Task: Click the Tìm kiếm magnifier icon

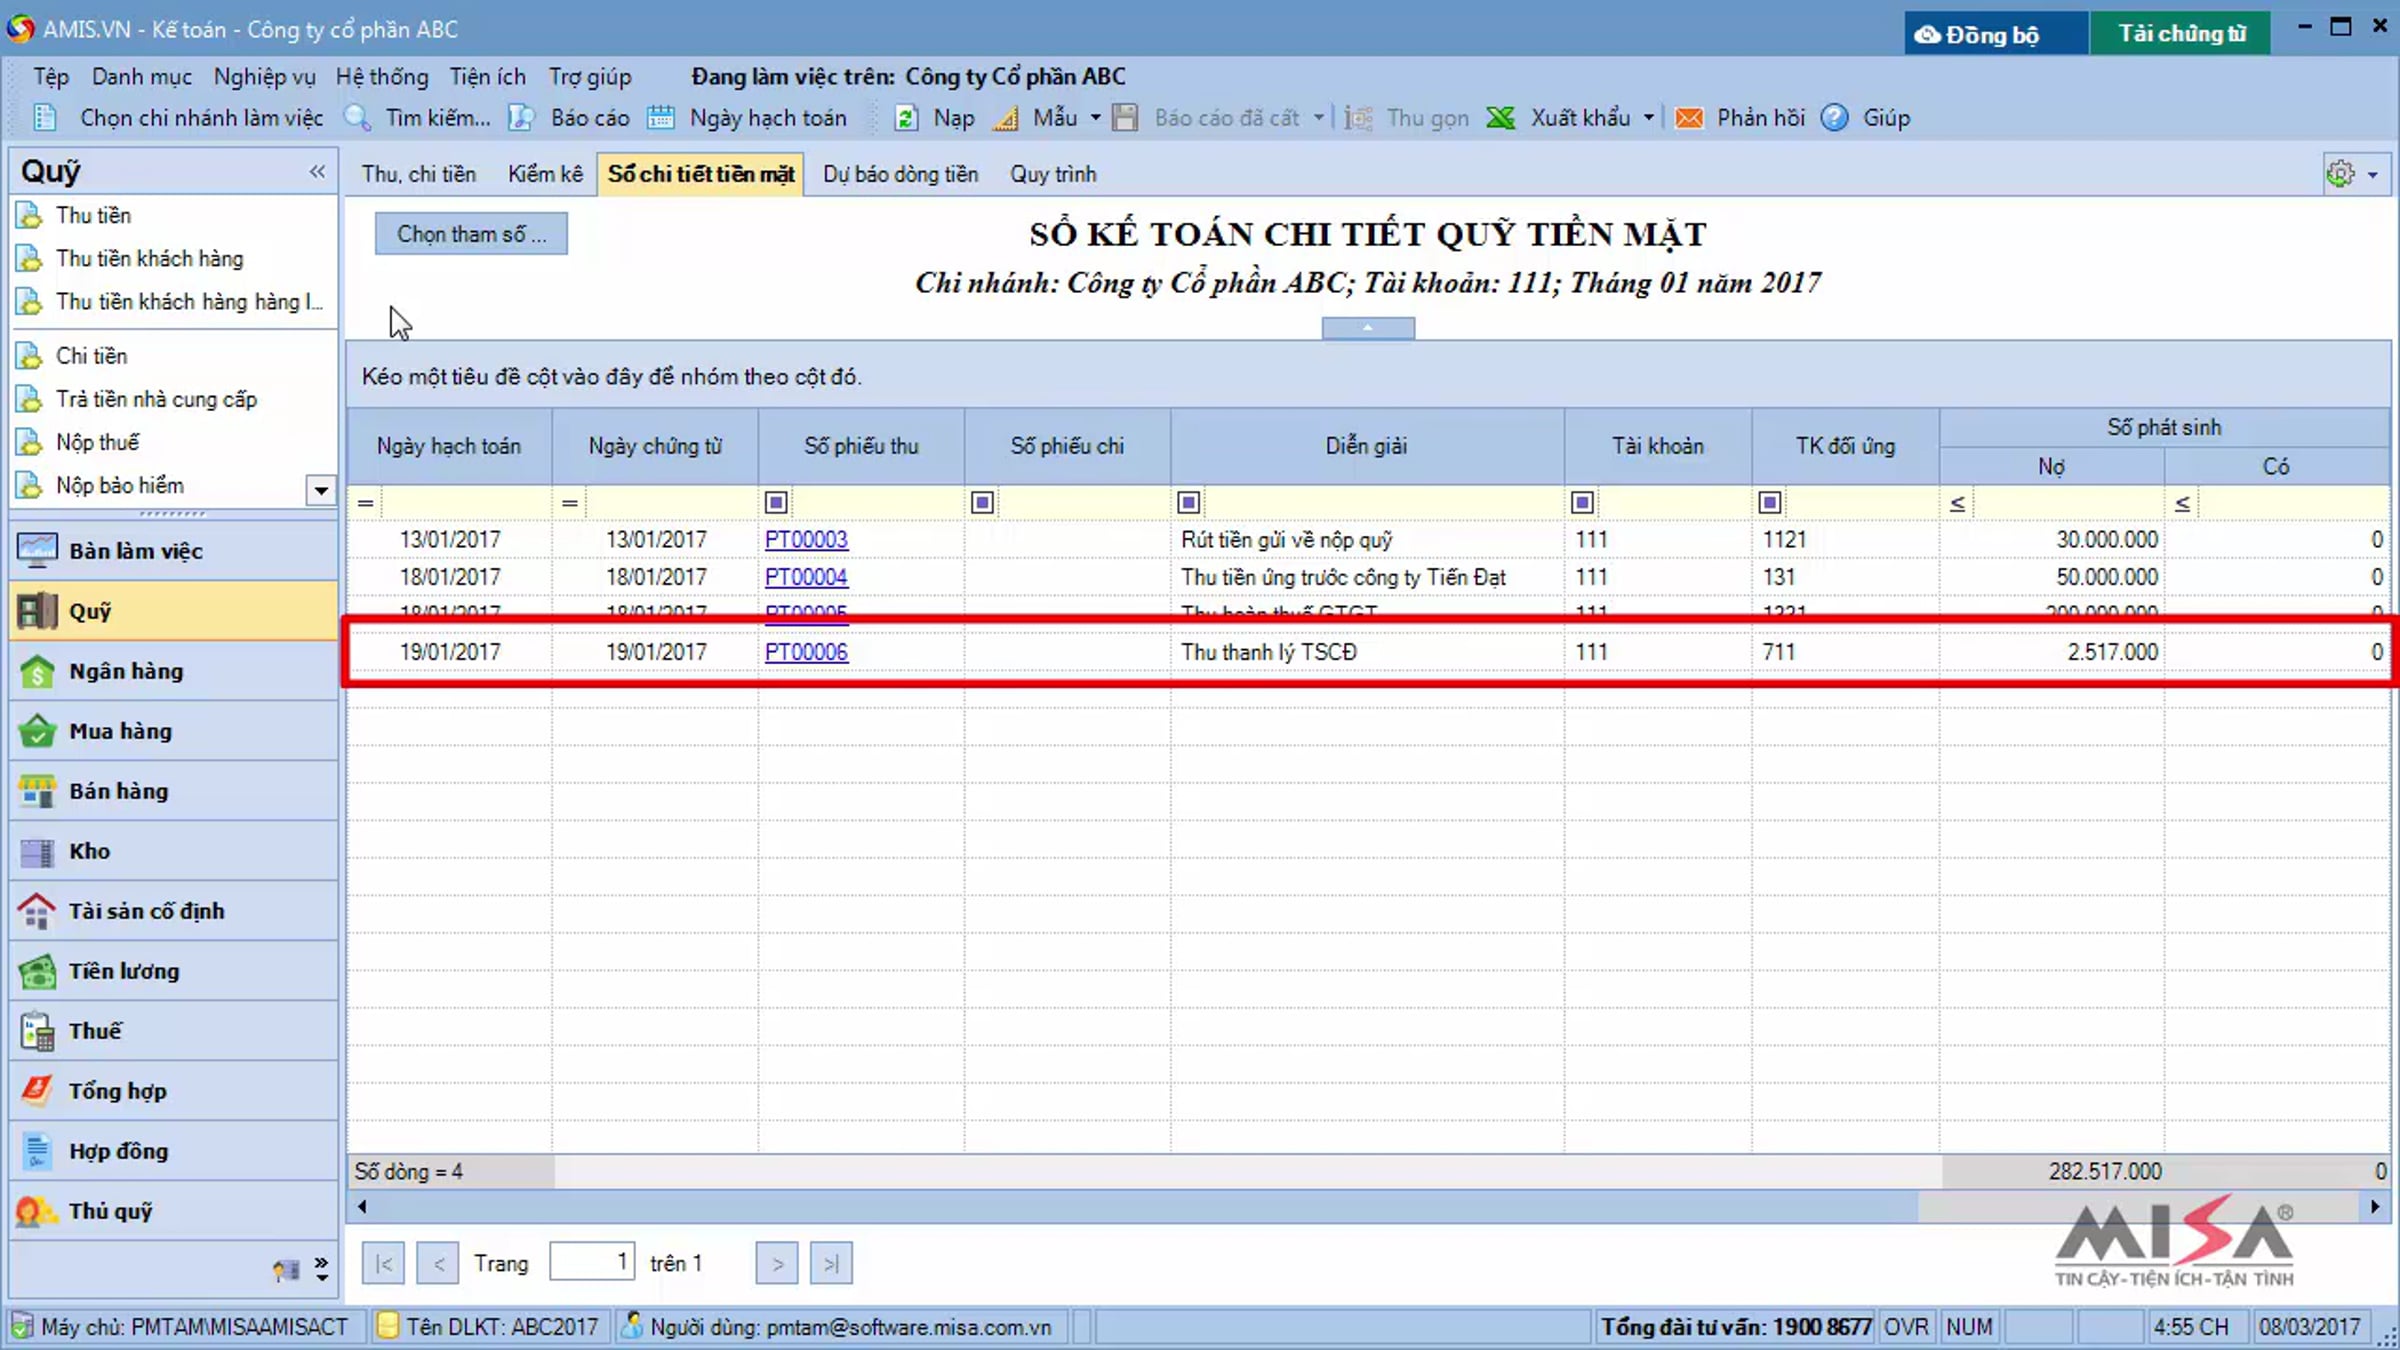Action: [x=358, y=118]
